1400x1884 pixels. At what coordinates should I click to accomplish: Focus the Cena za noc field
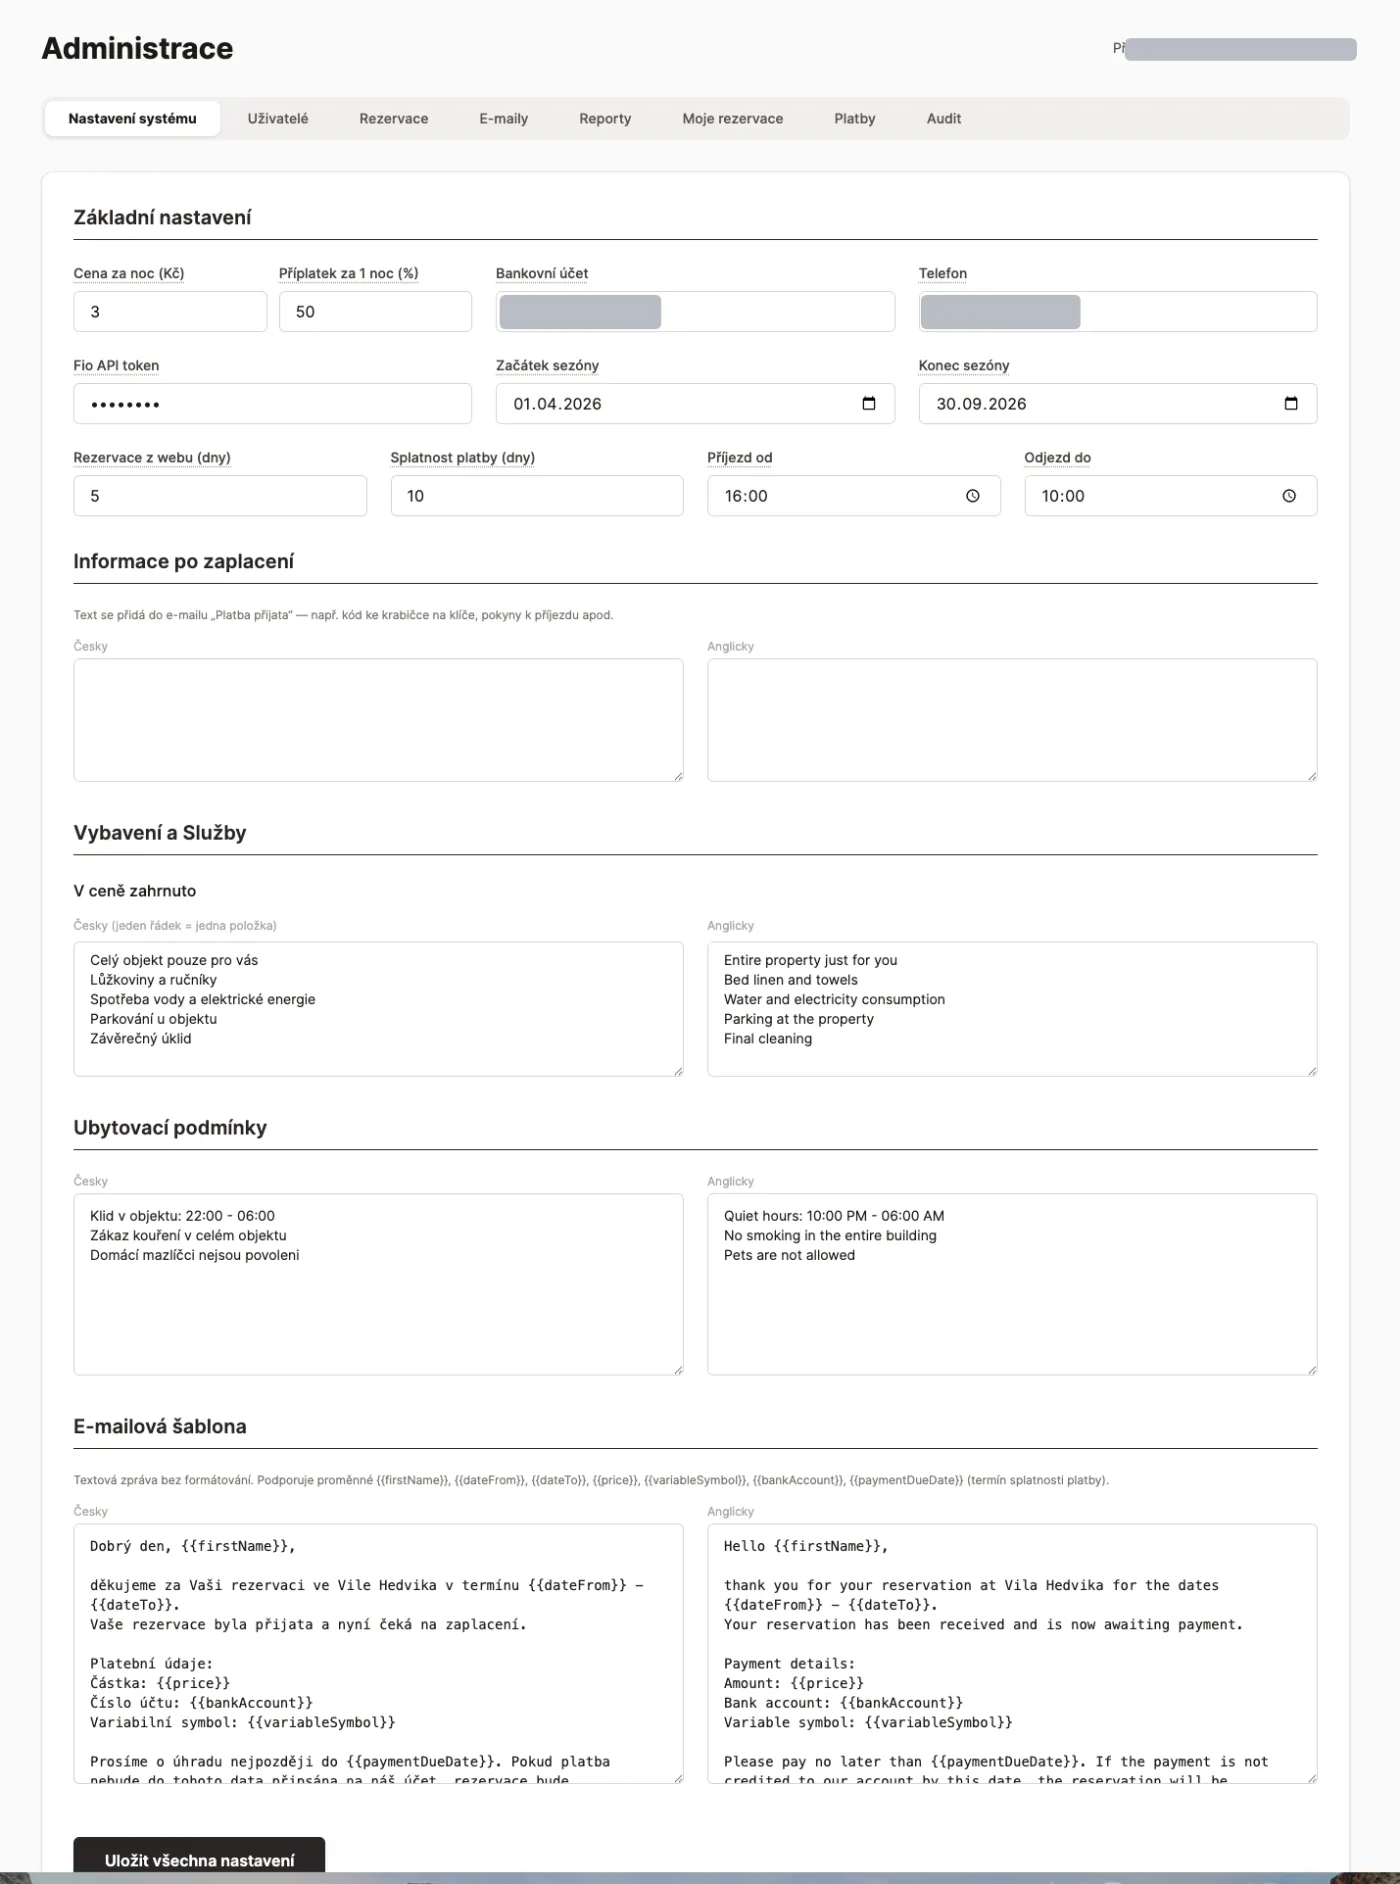170,312
